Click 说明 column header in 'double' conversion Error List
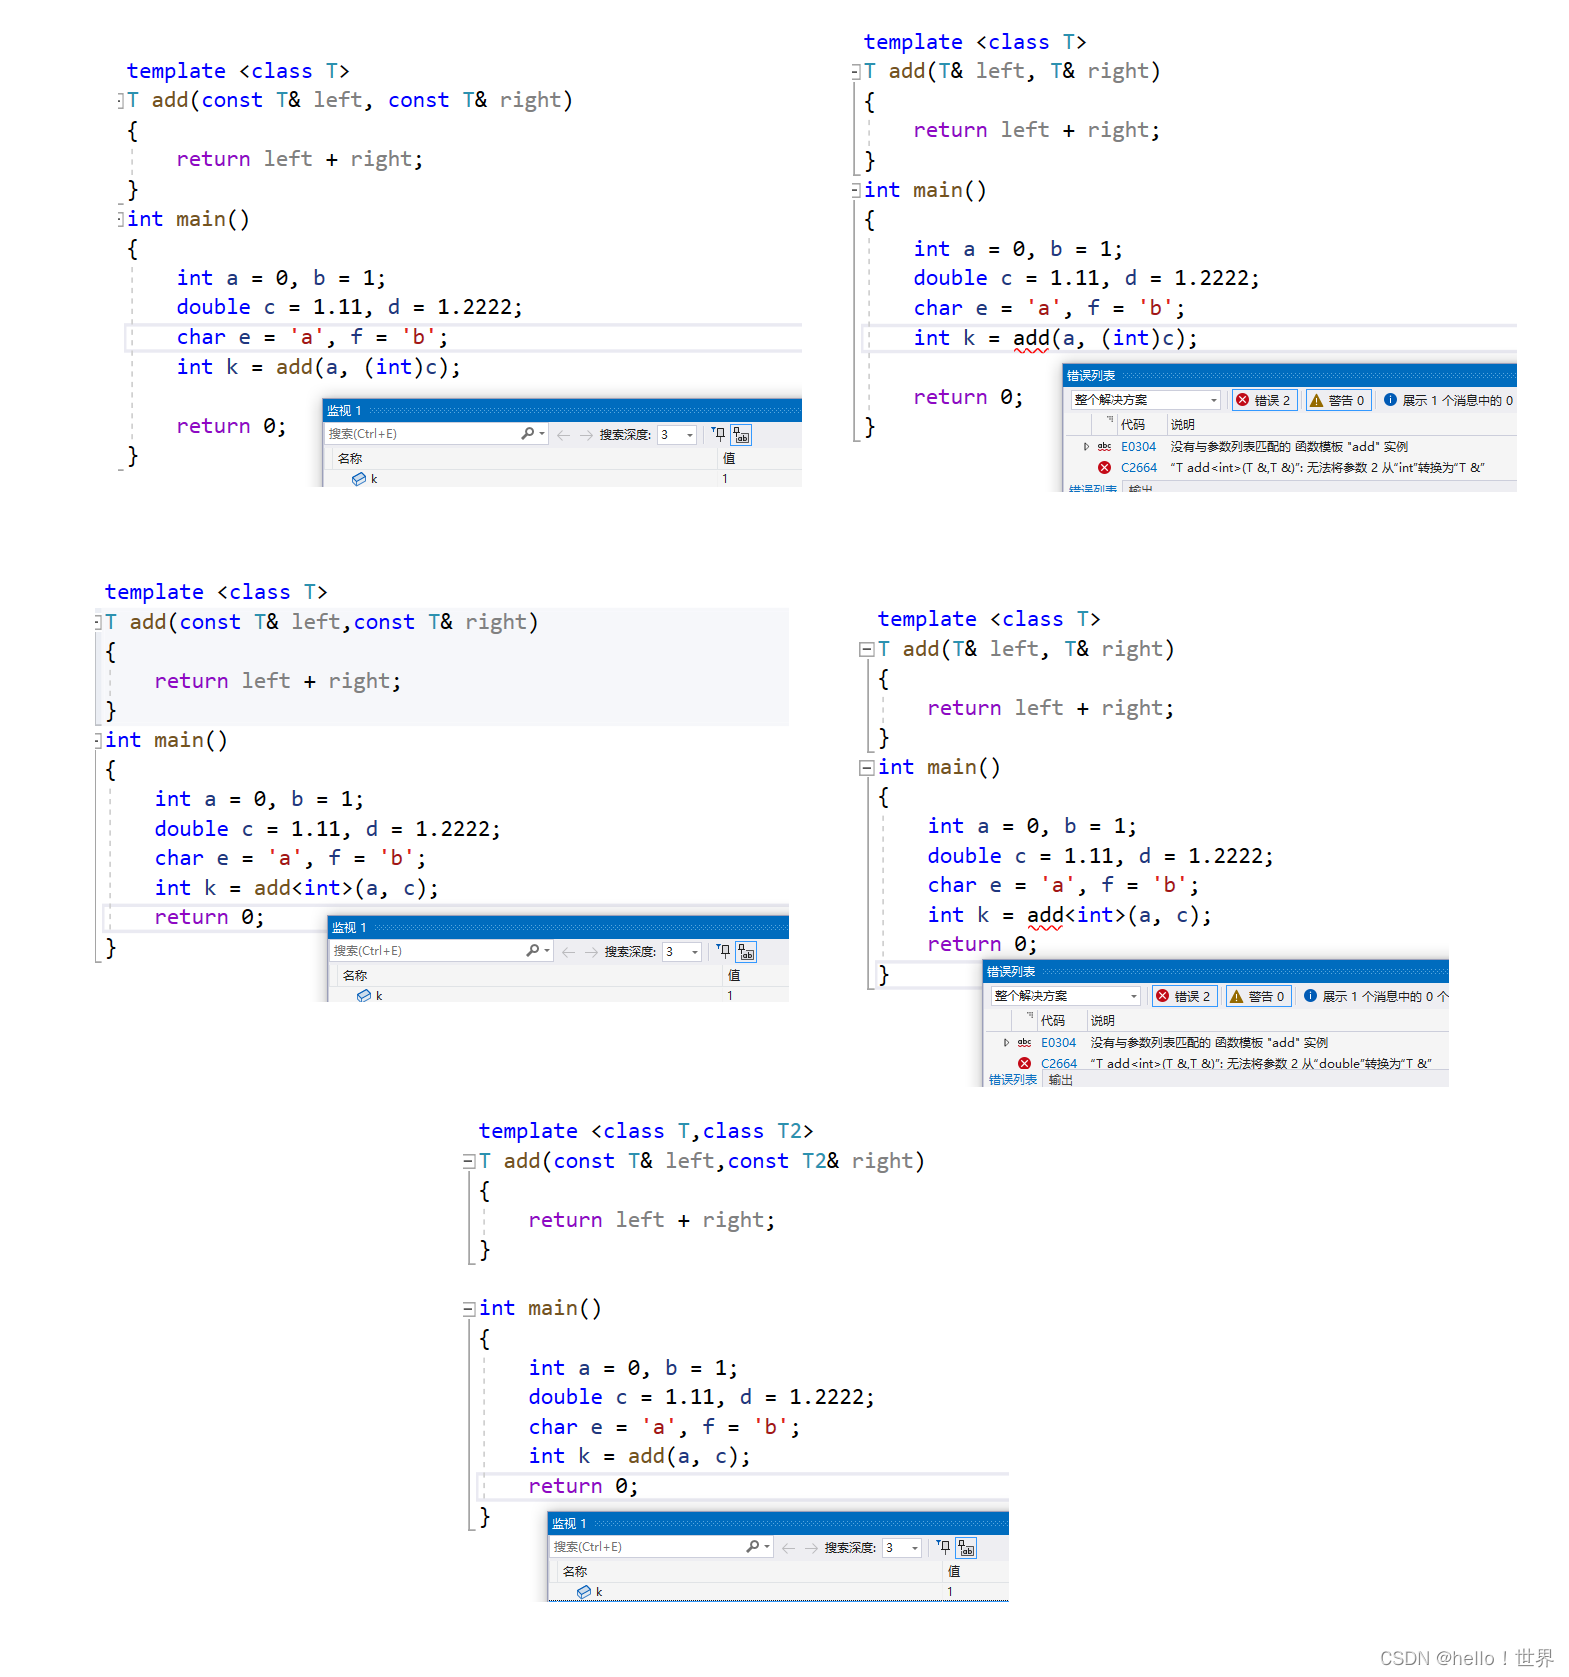Viewport: 1569px width, 1677px height. coord(1103,1021)
